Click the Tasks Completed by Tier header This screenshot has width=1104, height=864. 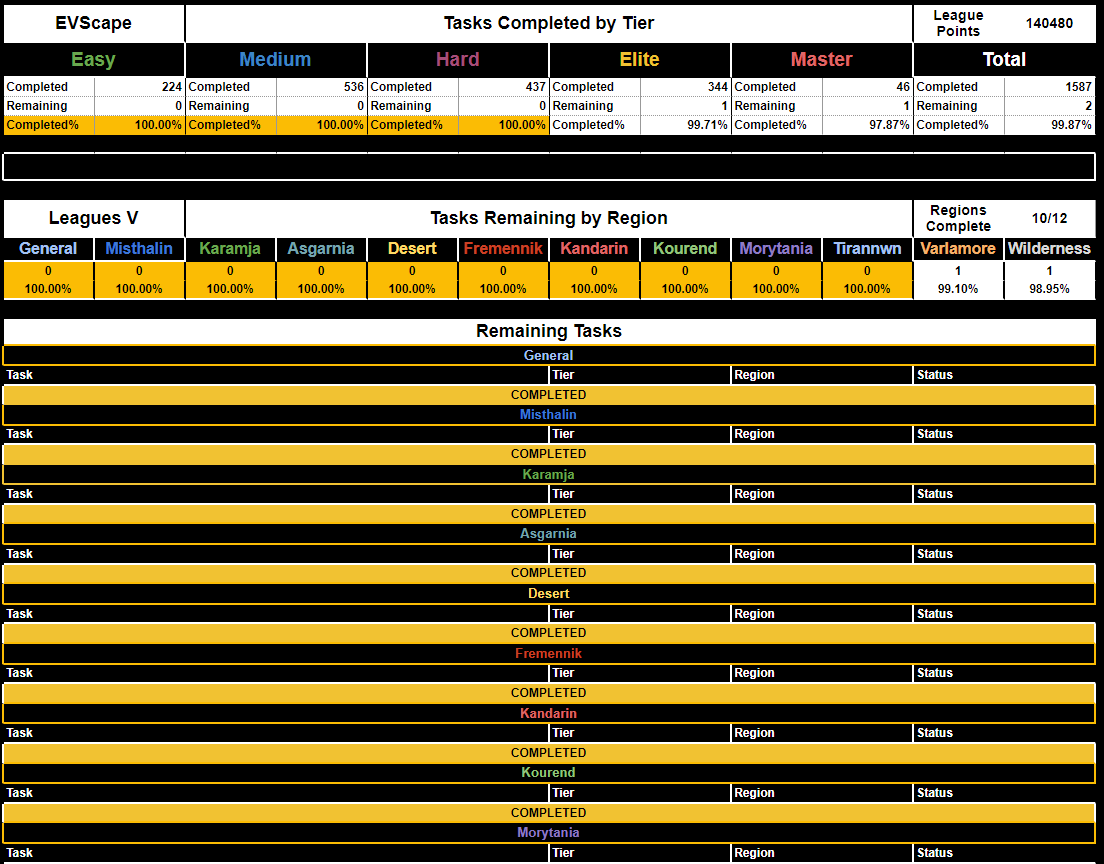pyautogui.click(x=548, y=23)
